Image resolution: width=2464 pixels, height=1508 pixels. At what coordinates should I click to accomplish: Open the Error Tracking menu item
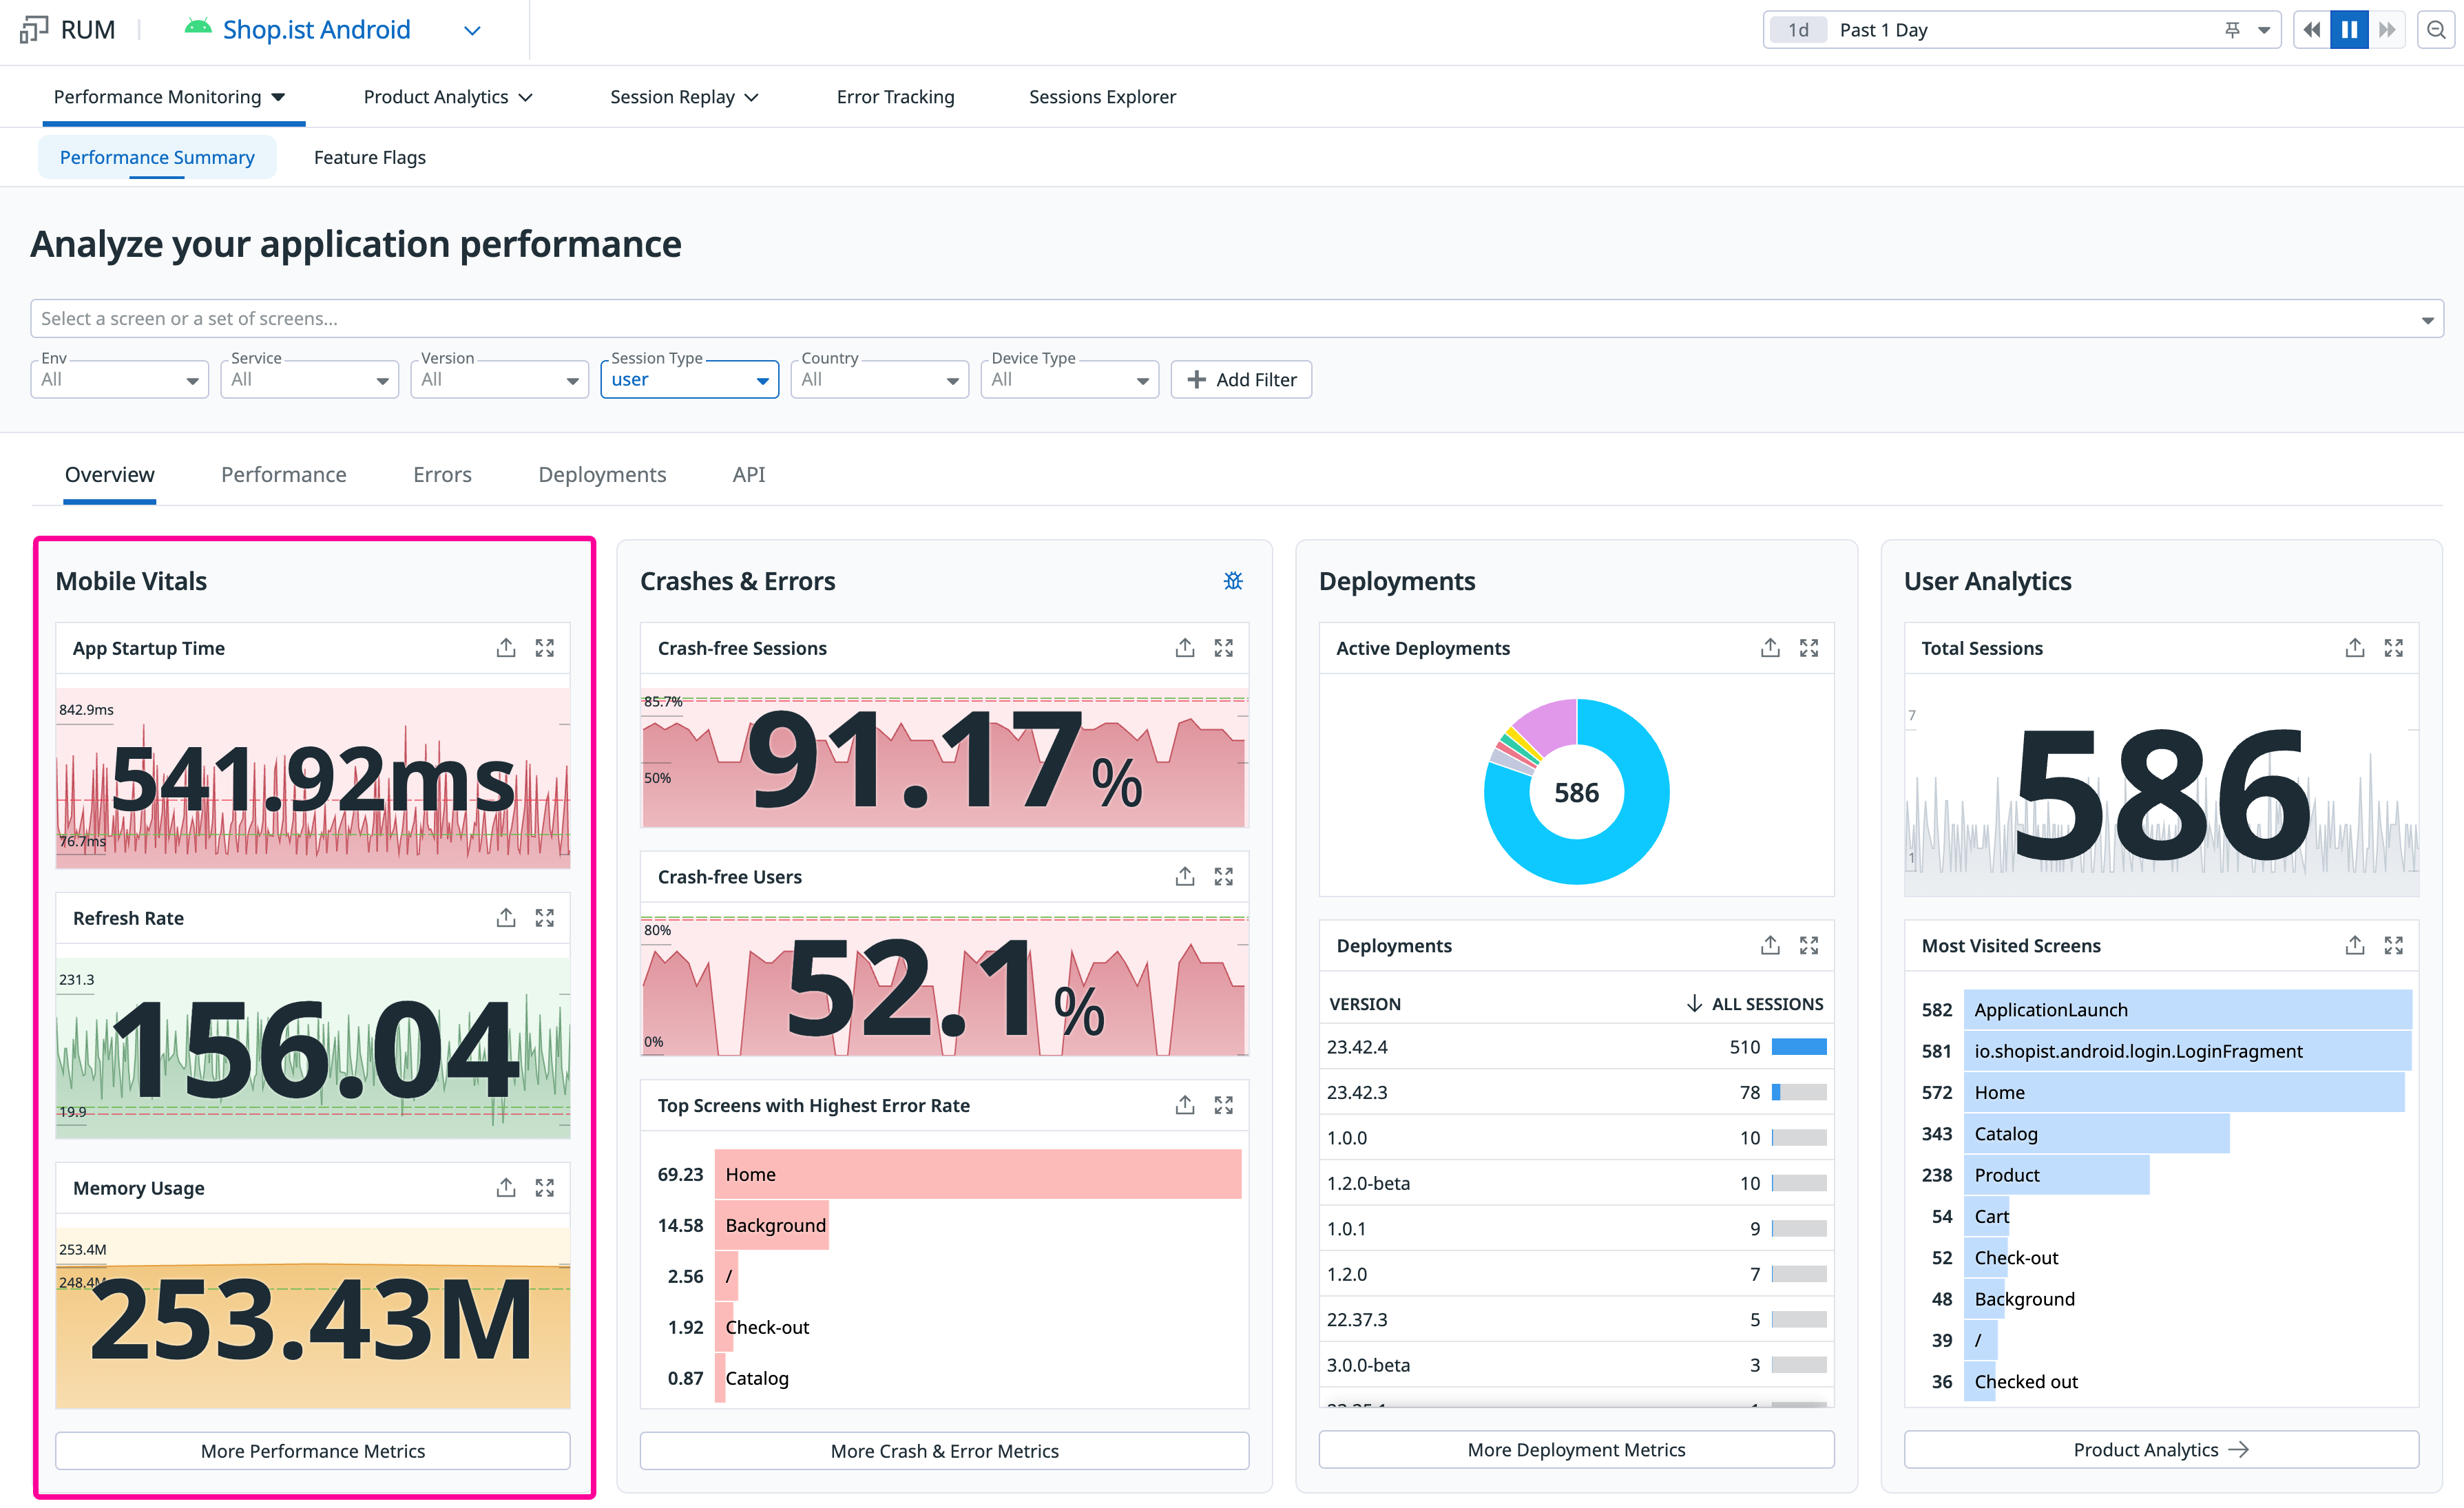click(895, 97)
